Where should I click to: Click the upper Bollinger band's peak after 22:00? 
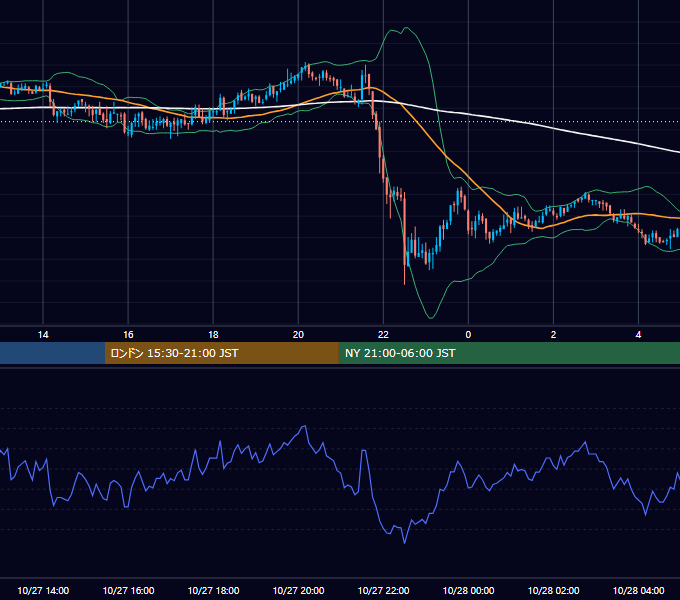[x=406, y=28]
